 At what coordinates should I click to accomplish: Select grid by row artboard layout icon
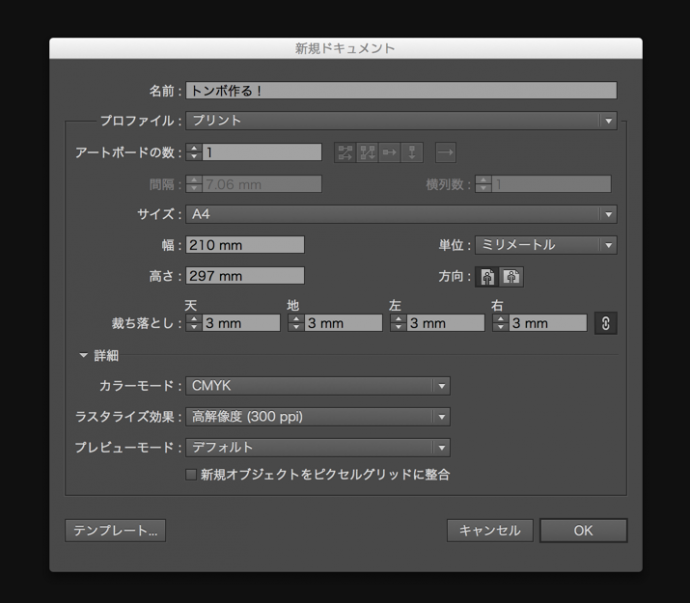pos(345,153)
